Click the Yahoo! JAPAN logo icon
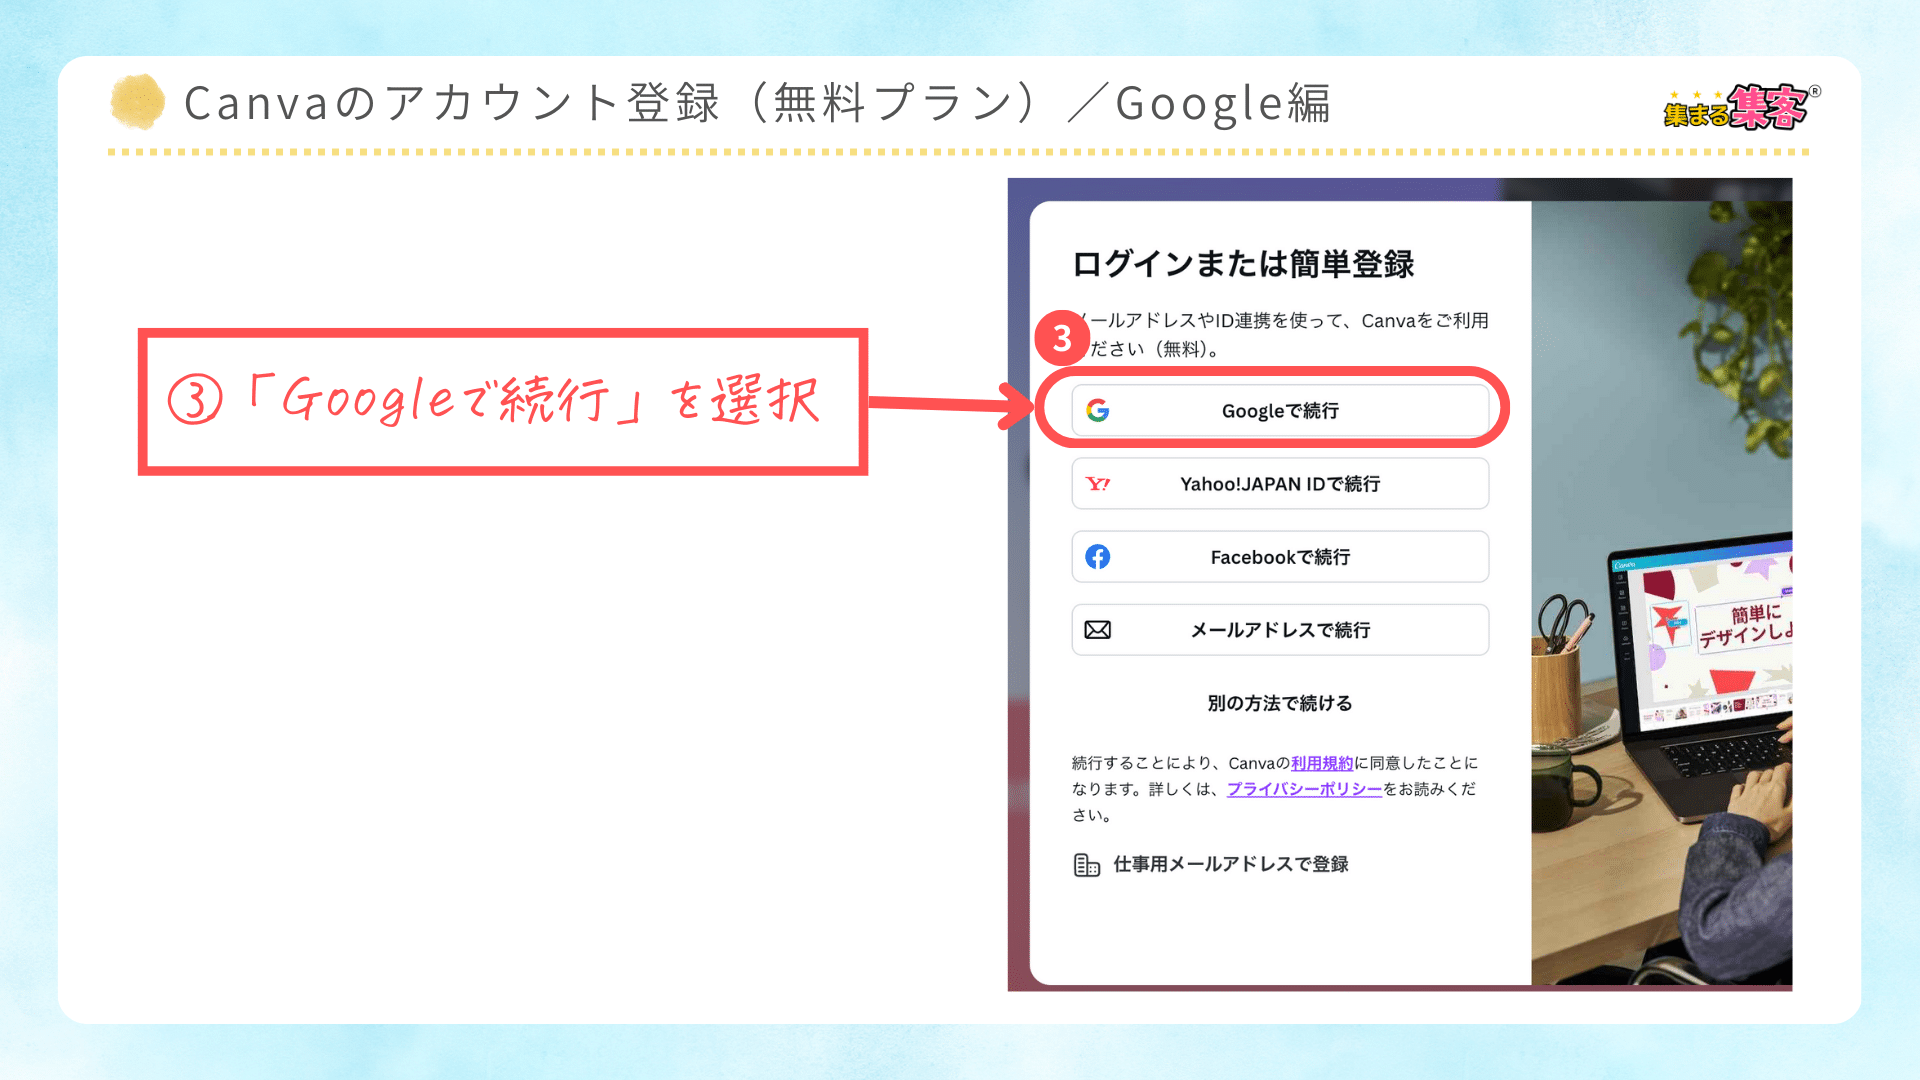The height and width of the screenshot is (1080, 1920). point(1098,484)
